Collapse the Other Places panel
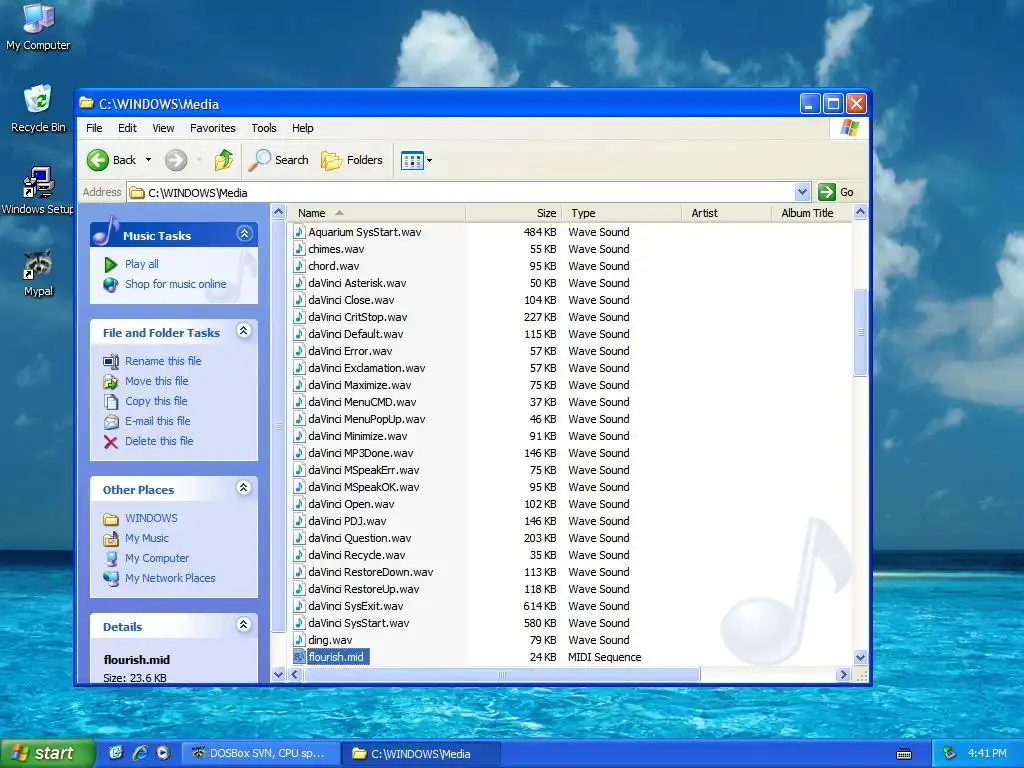This screenshot has height=768, width=1024. tap(244, 488)
